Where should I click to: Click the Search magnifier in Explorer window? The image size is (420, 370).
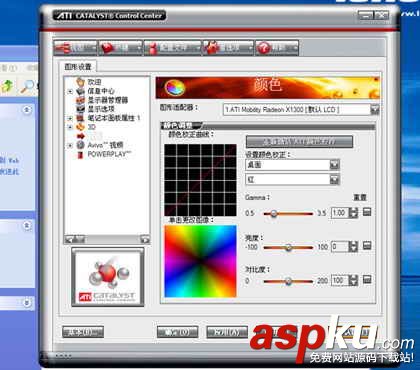click(x=27, y=86)
